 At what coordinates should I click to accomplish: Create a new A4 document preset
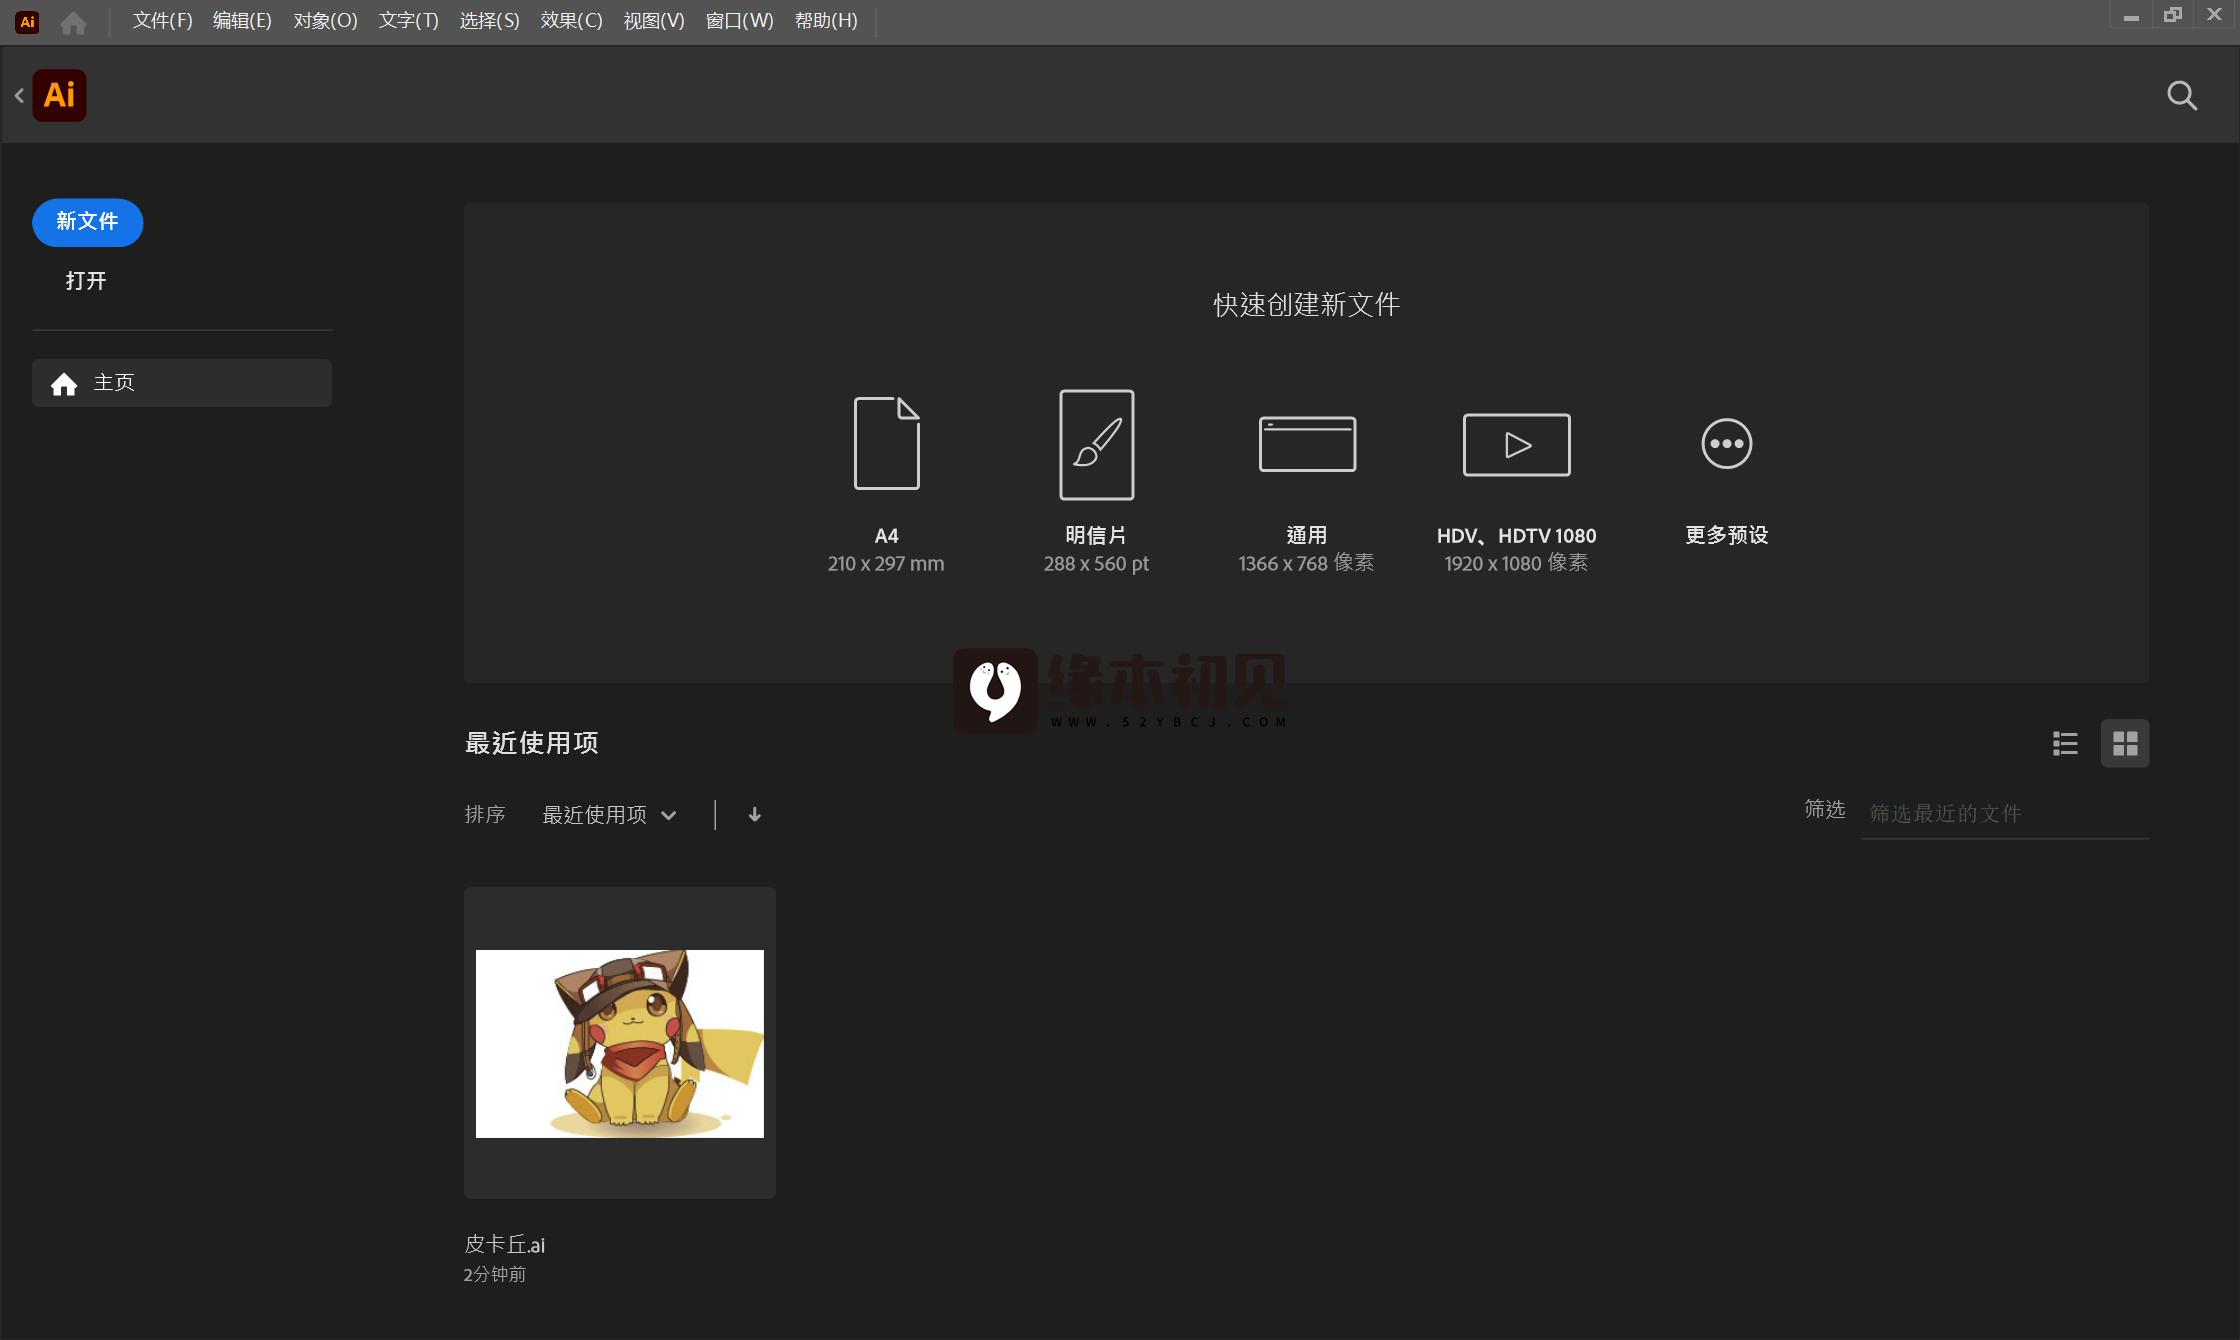point(886,443)
